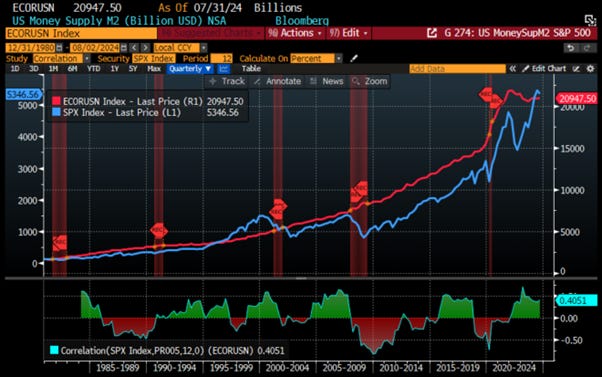Click the Percent Calculate On field
The width and height of the screenshot is (602, 377).
313,58
